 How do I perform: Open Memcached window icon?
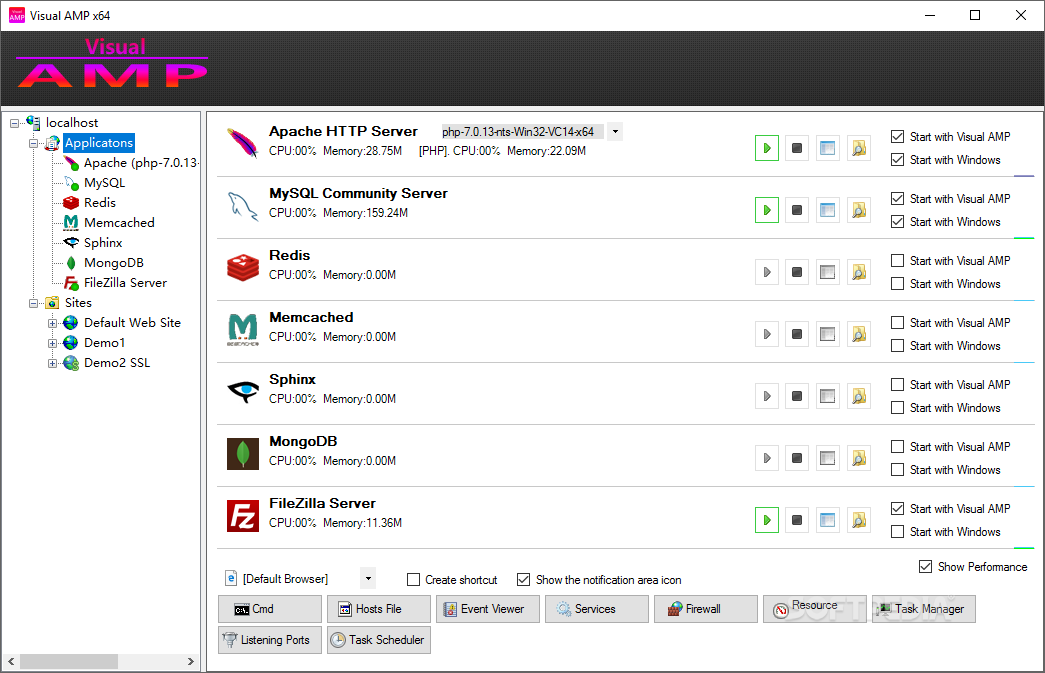click(x=827, y=334)
